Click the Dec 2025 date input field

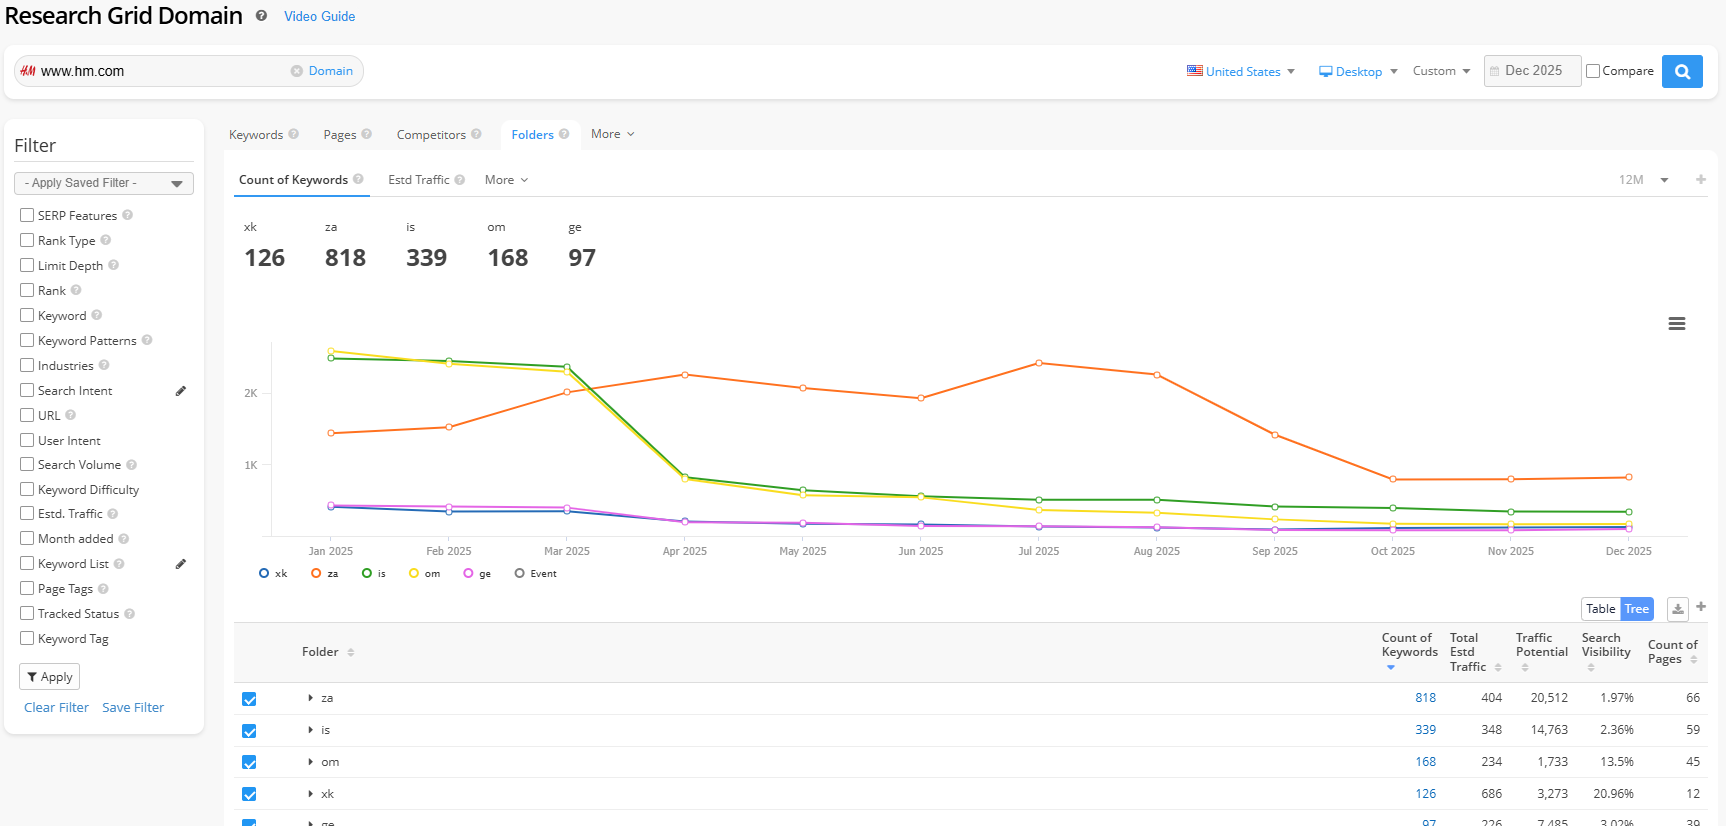pos(1533,71)
